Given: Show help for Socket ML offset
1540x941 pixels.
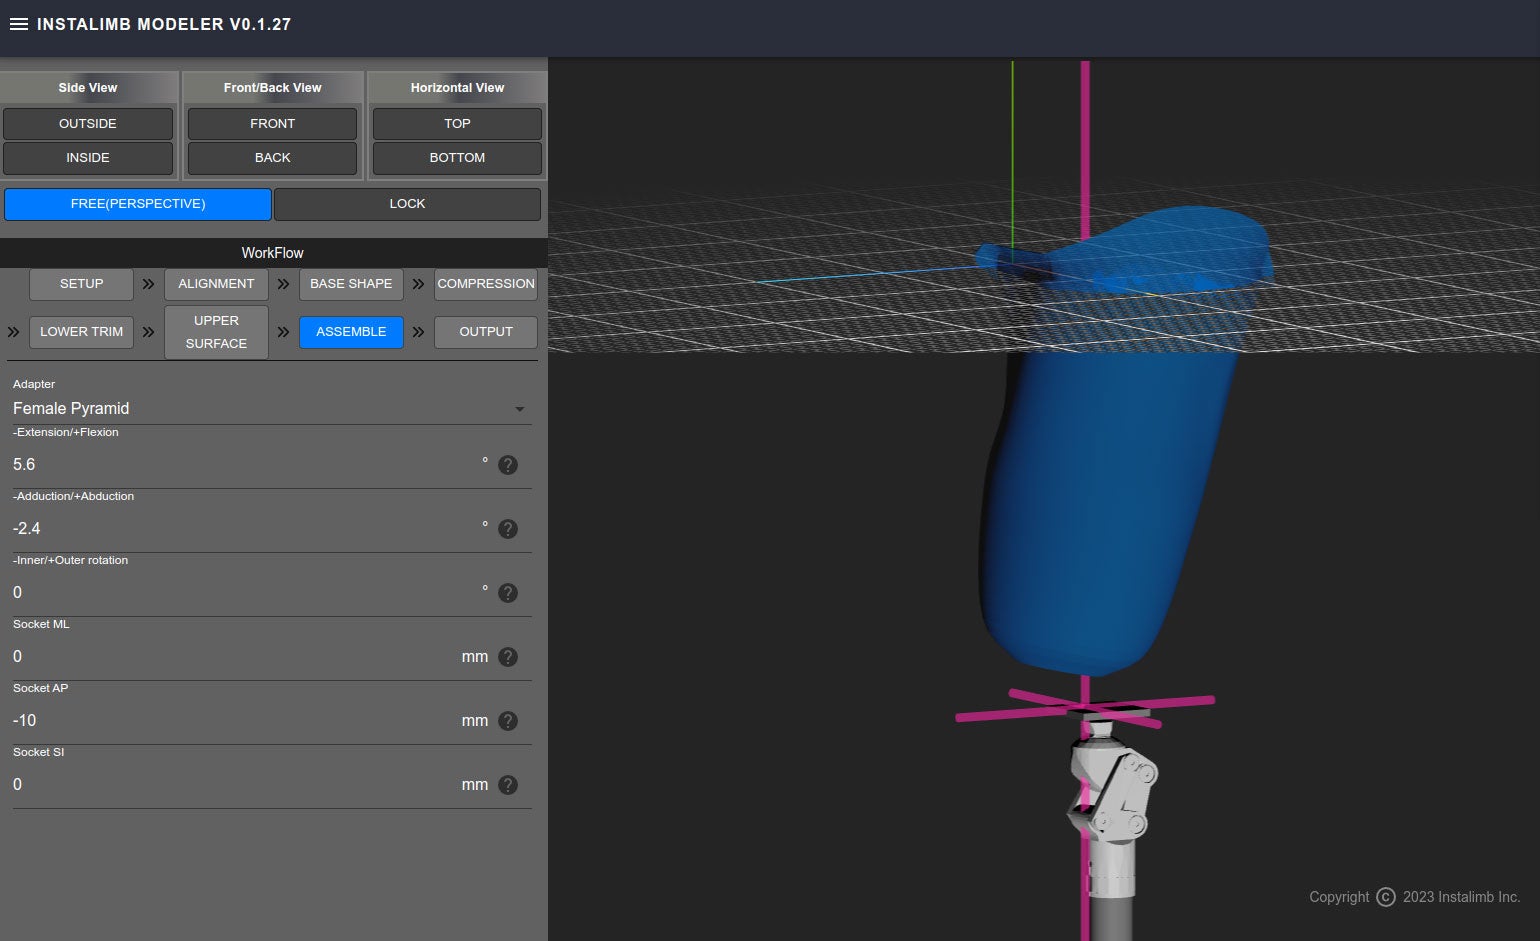Looking at the screenshot, I should tap(508, 657).
